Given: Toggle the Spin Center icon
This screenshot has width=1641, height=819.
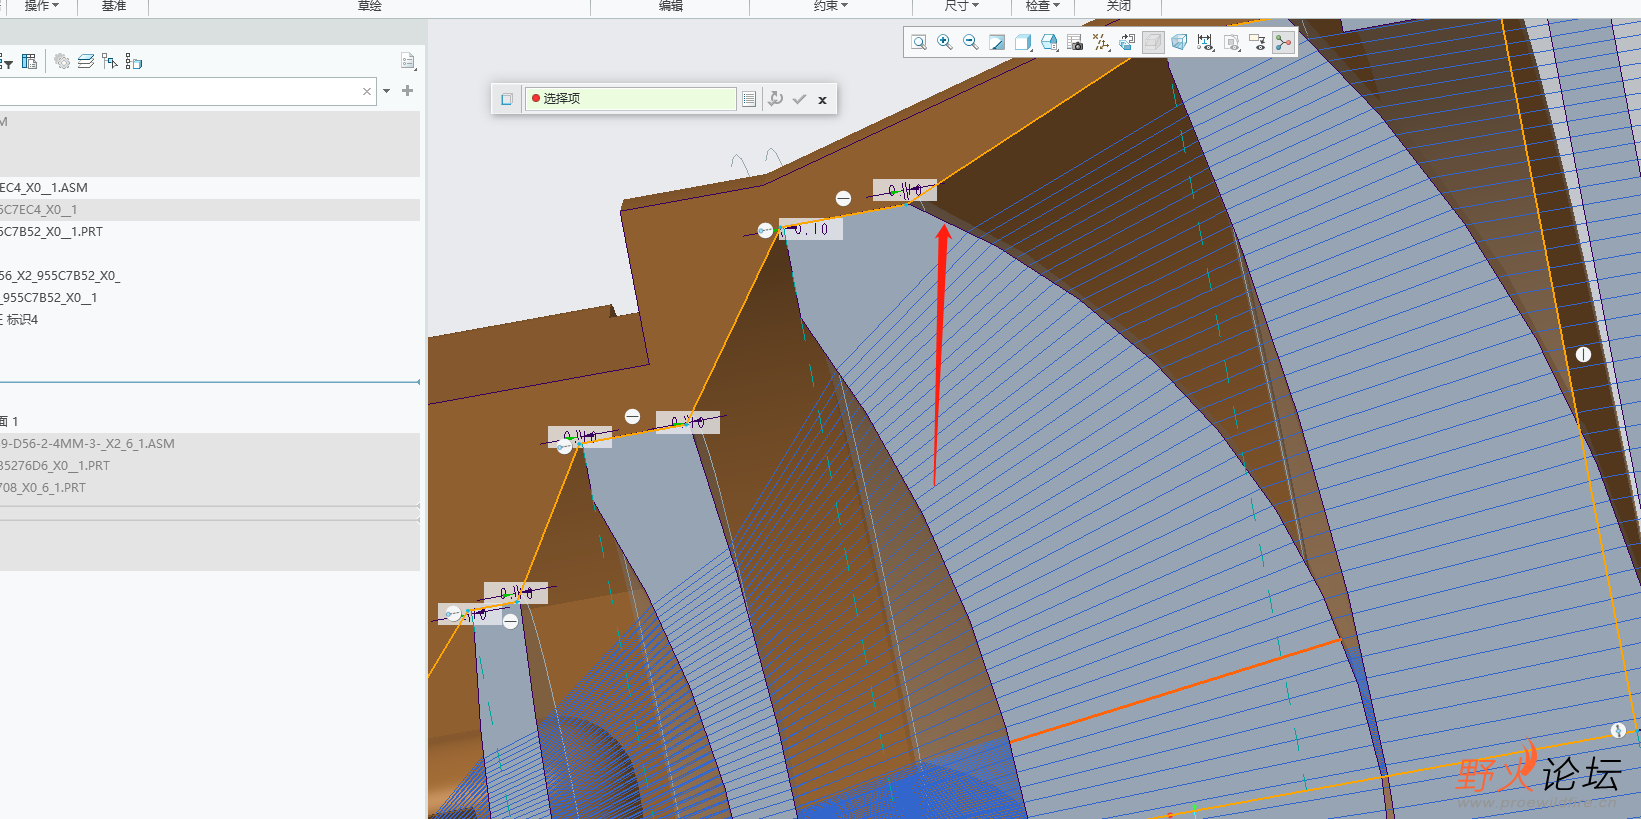Looking at the screenshot, I should pos(1283,42).
